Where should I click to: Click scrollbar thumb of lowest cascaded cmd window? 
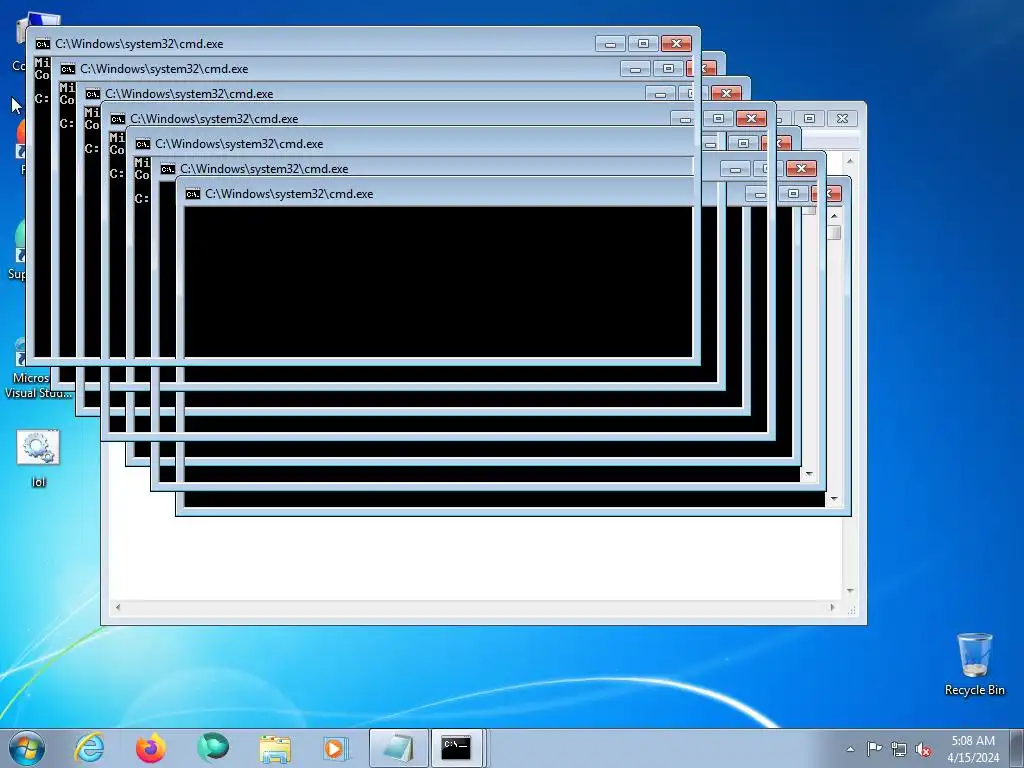(x=834, y=232)
